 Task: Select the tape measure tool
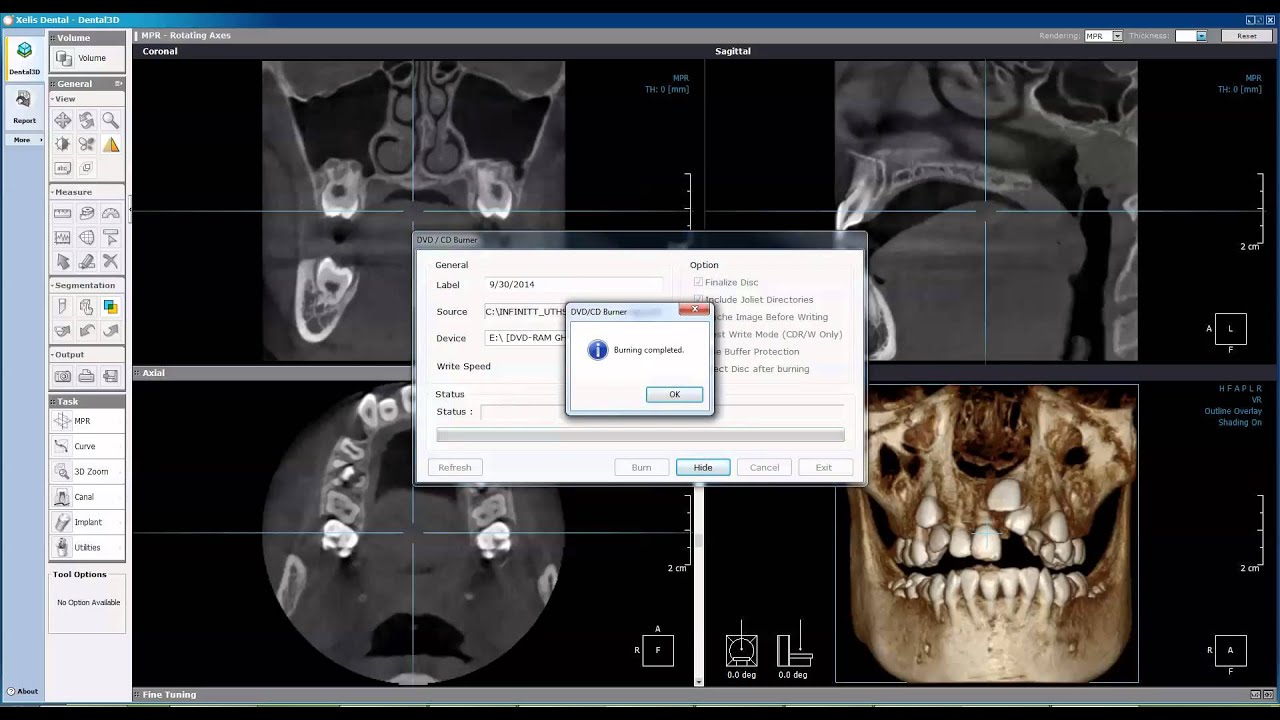coord(87,213)
